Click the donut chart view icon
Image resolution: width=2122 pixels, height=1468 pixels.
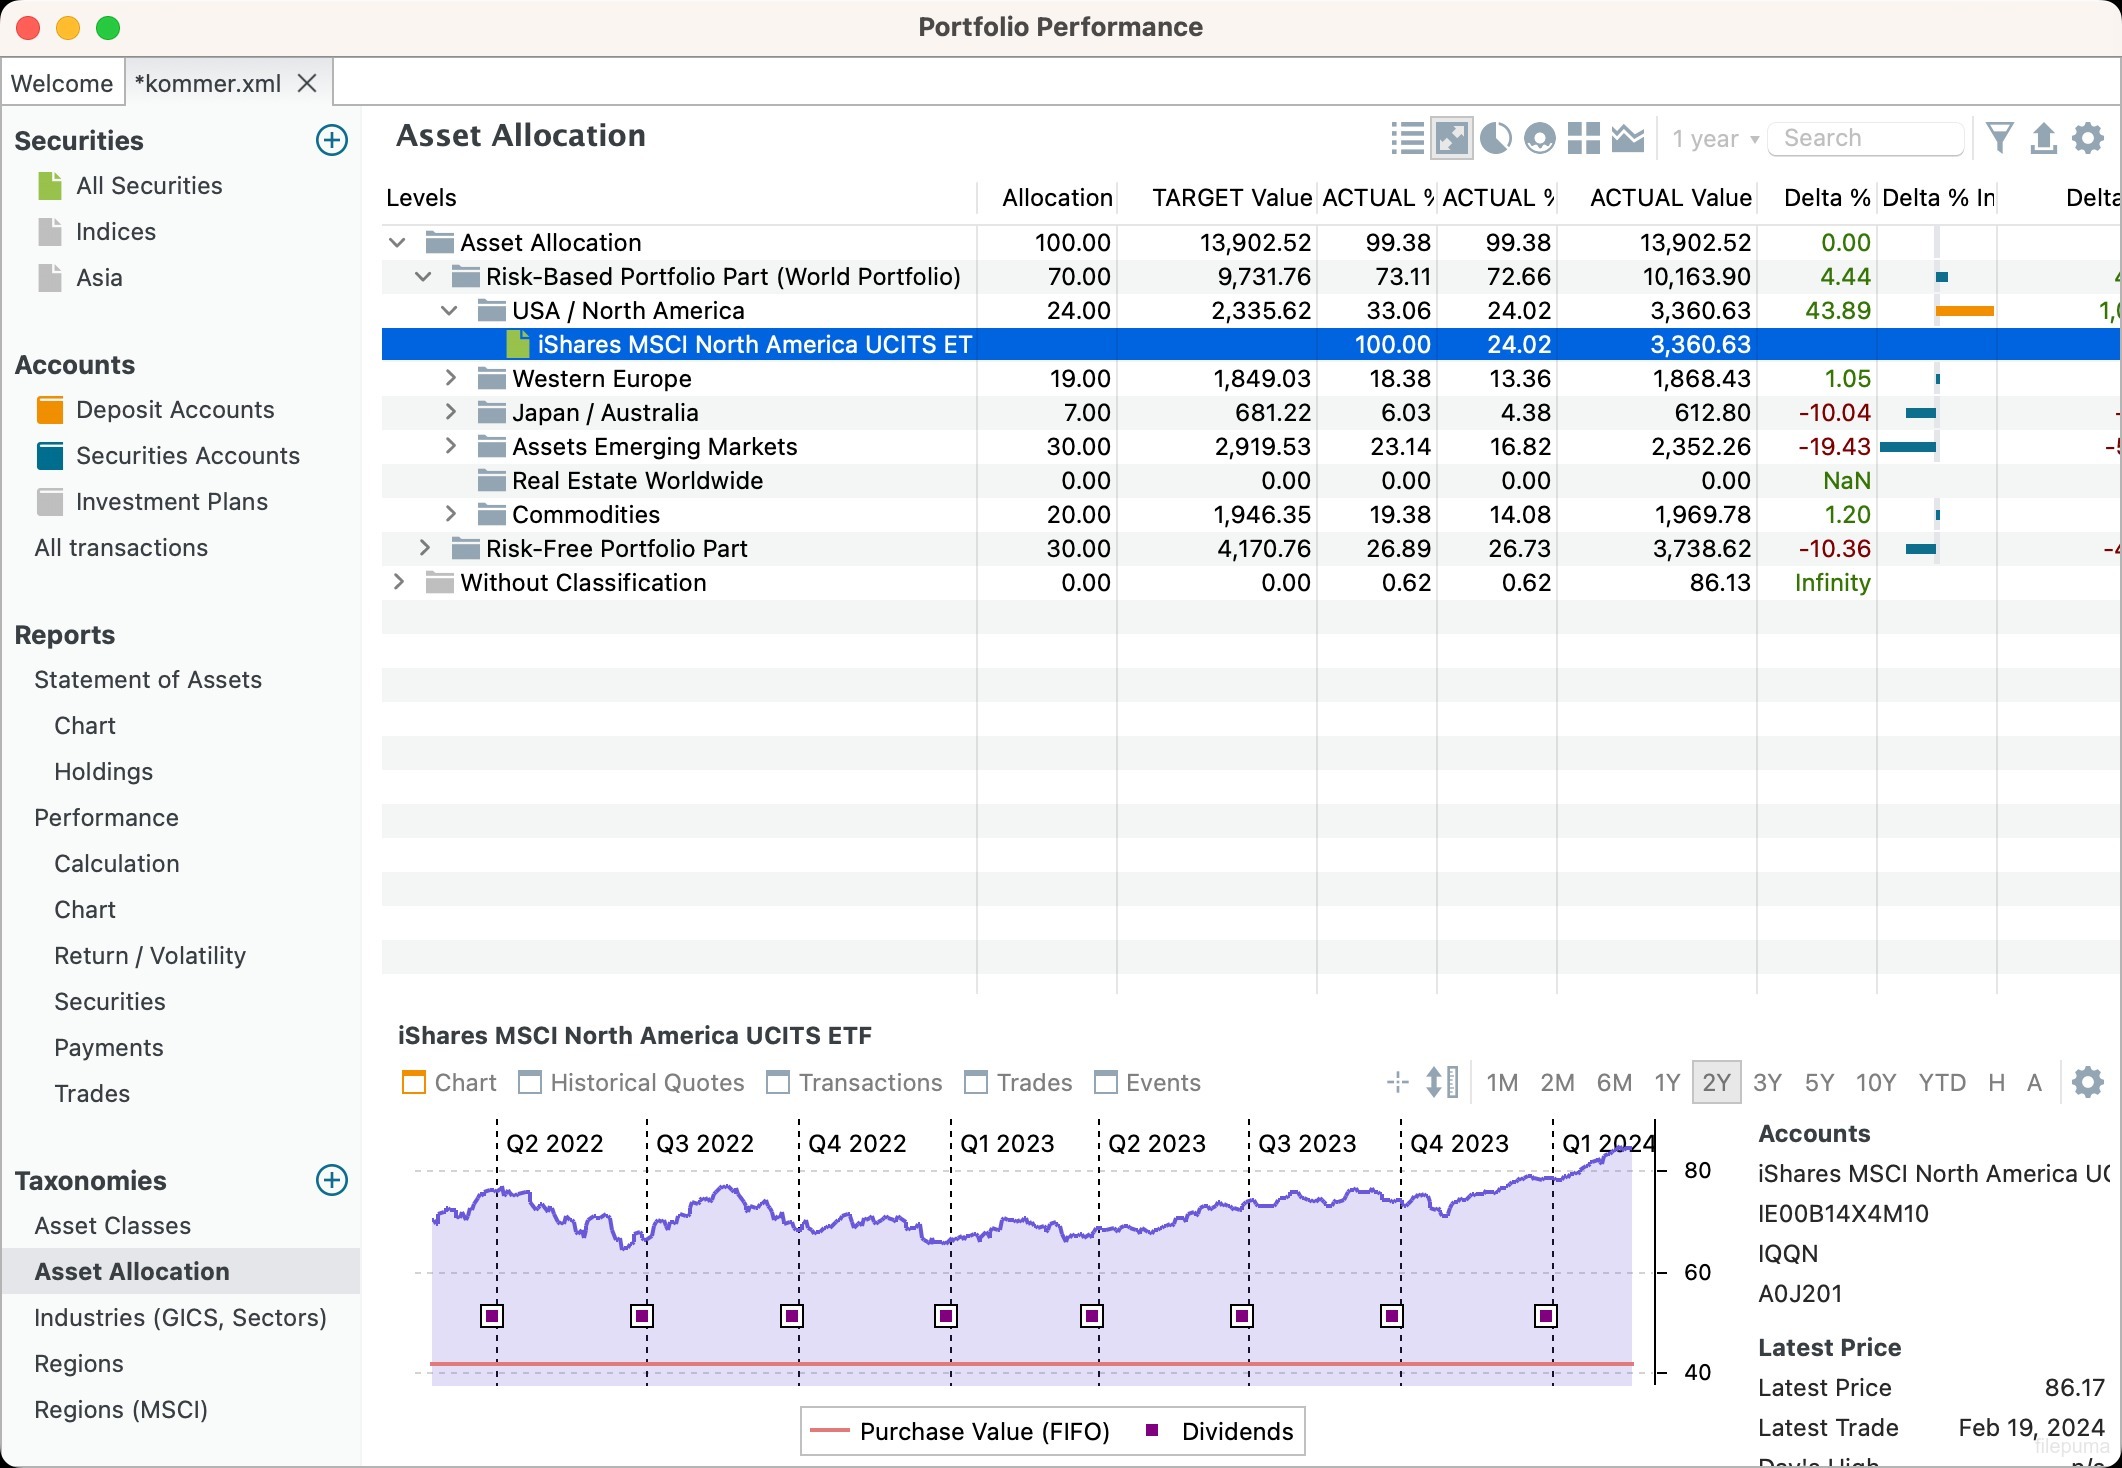pyautogui.click(x=1540, y=138)
